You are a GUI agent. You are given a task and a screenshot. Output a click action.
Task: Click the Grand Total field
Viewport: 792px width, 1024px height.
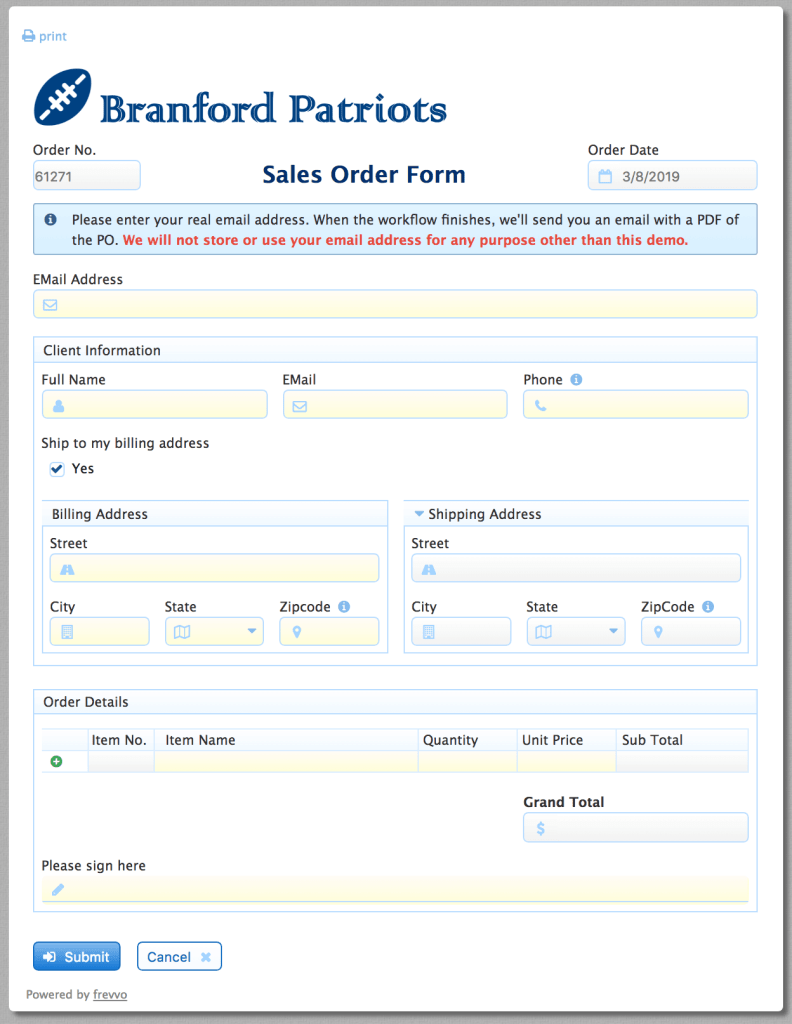coord(636,827)
